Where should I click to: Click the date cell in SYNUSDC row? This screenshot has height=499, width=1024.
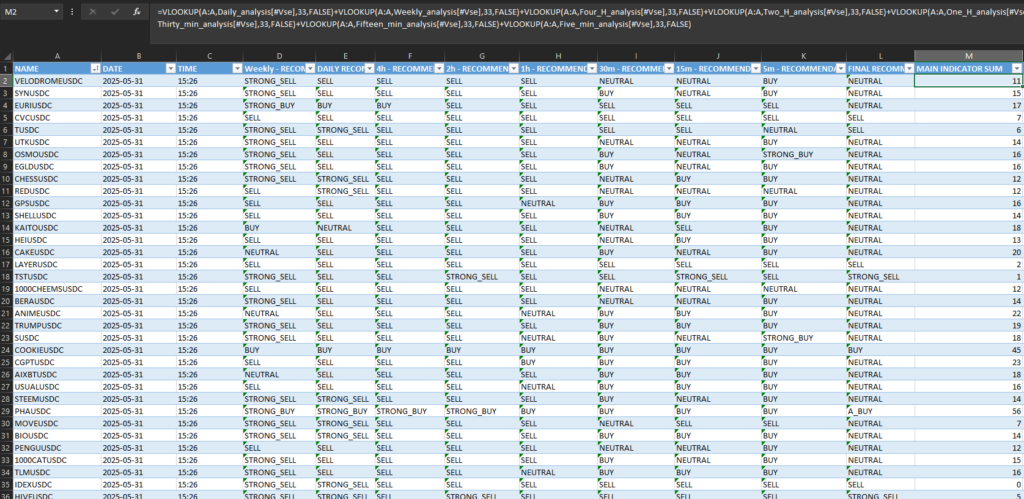(138, 93)
